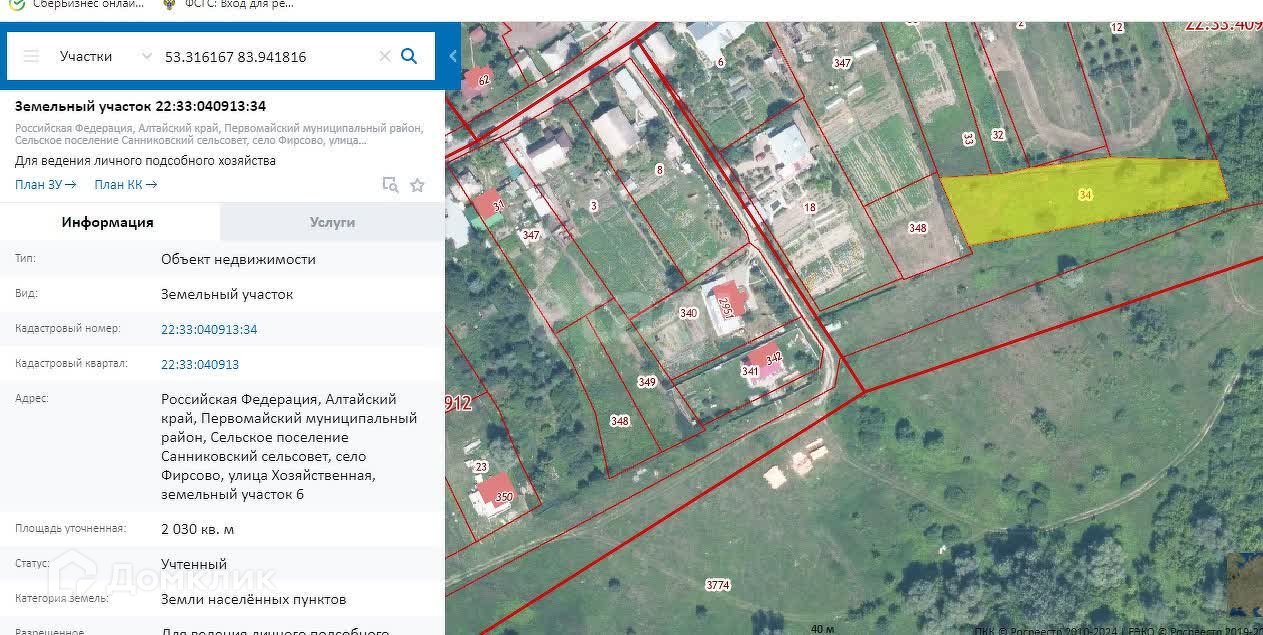Switch to the Услуги tab
This screenshot has height=635, width=1263.
[x=332, y=222]
